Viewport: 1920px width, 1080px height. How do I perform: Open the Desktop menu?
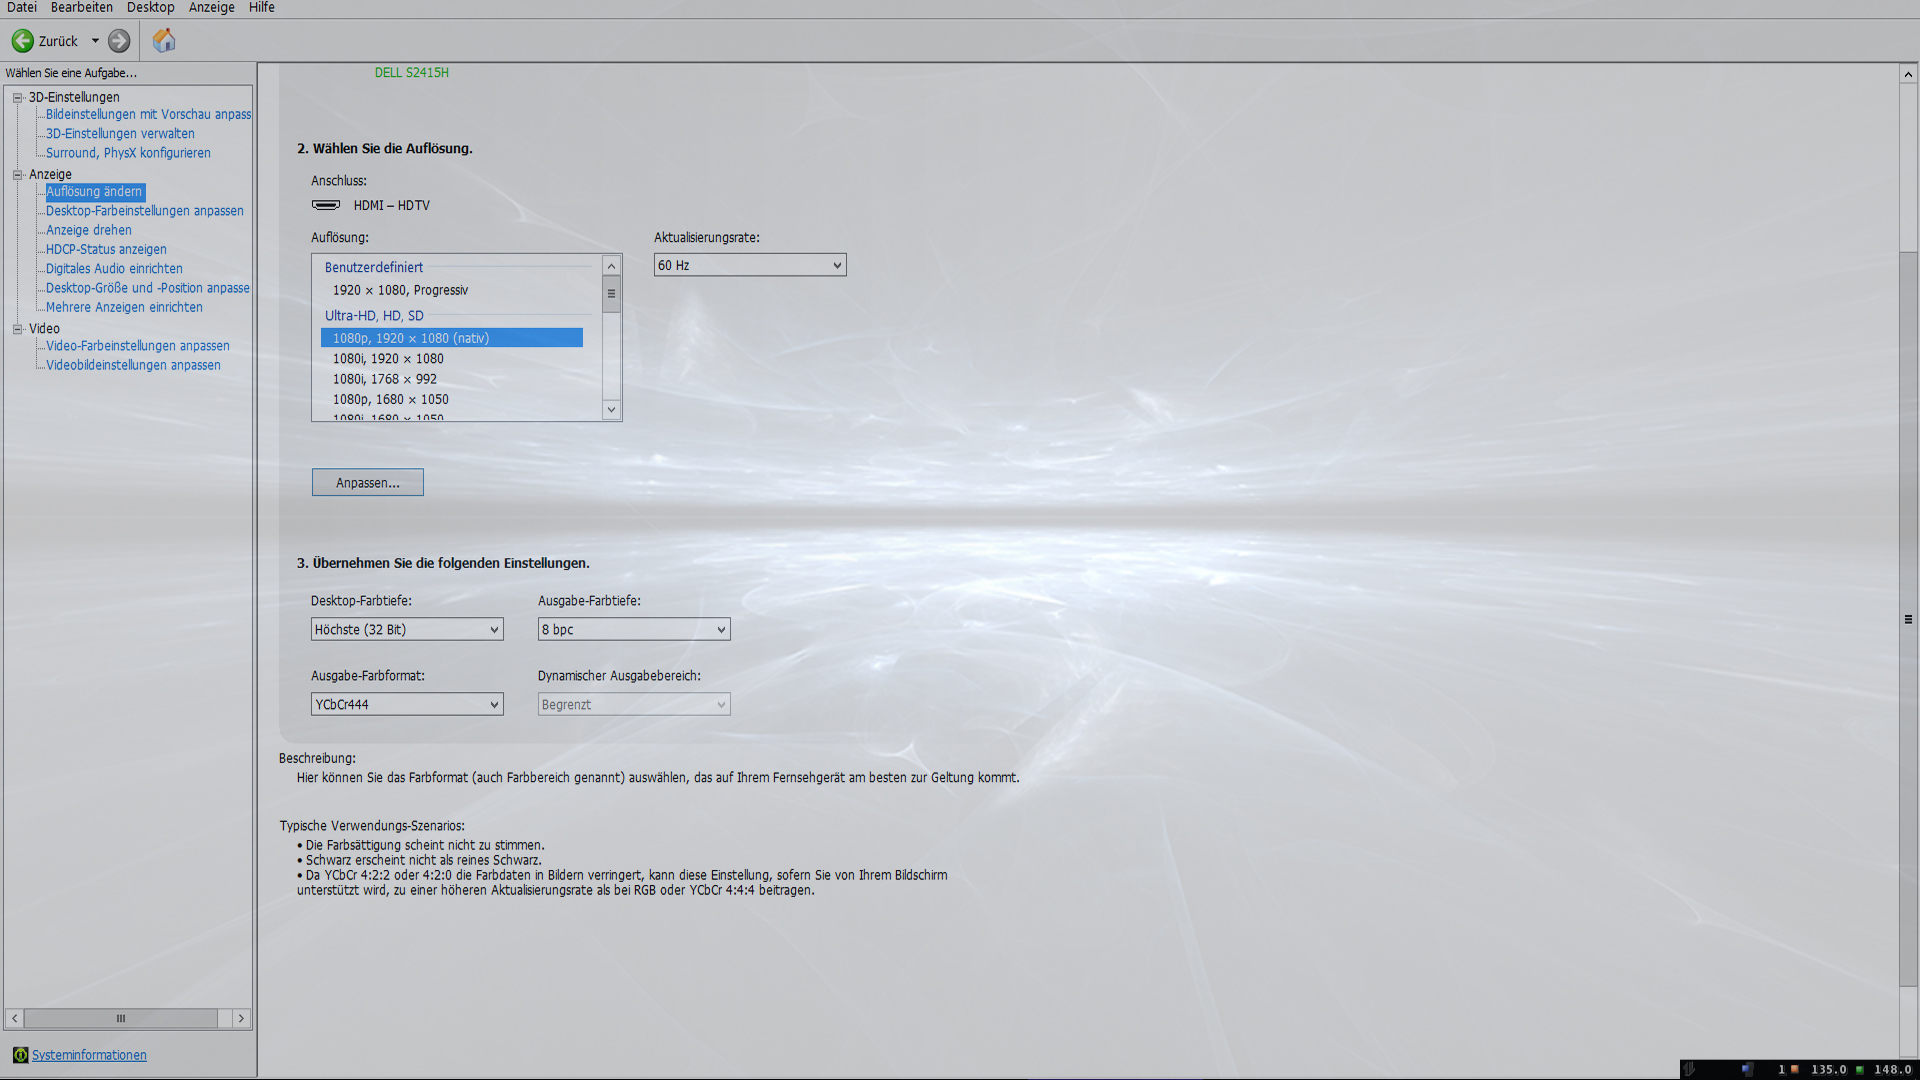point(150,8)
